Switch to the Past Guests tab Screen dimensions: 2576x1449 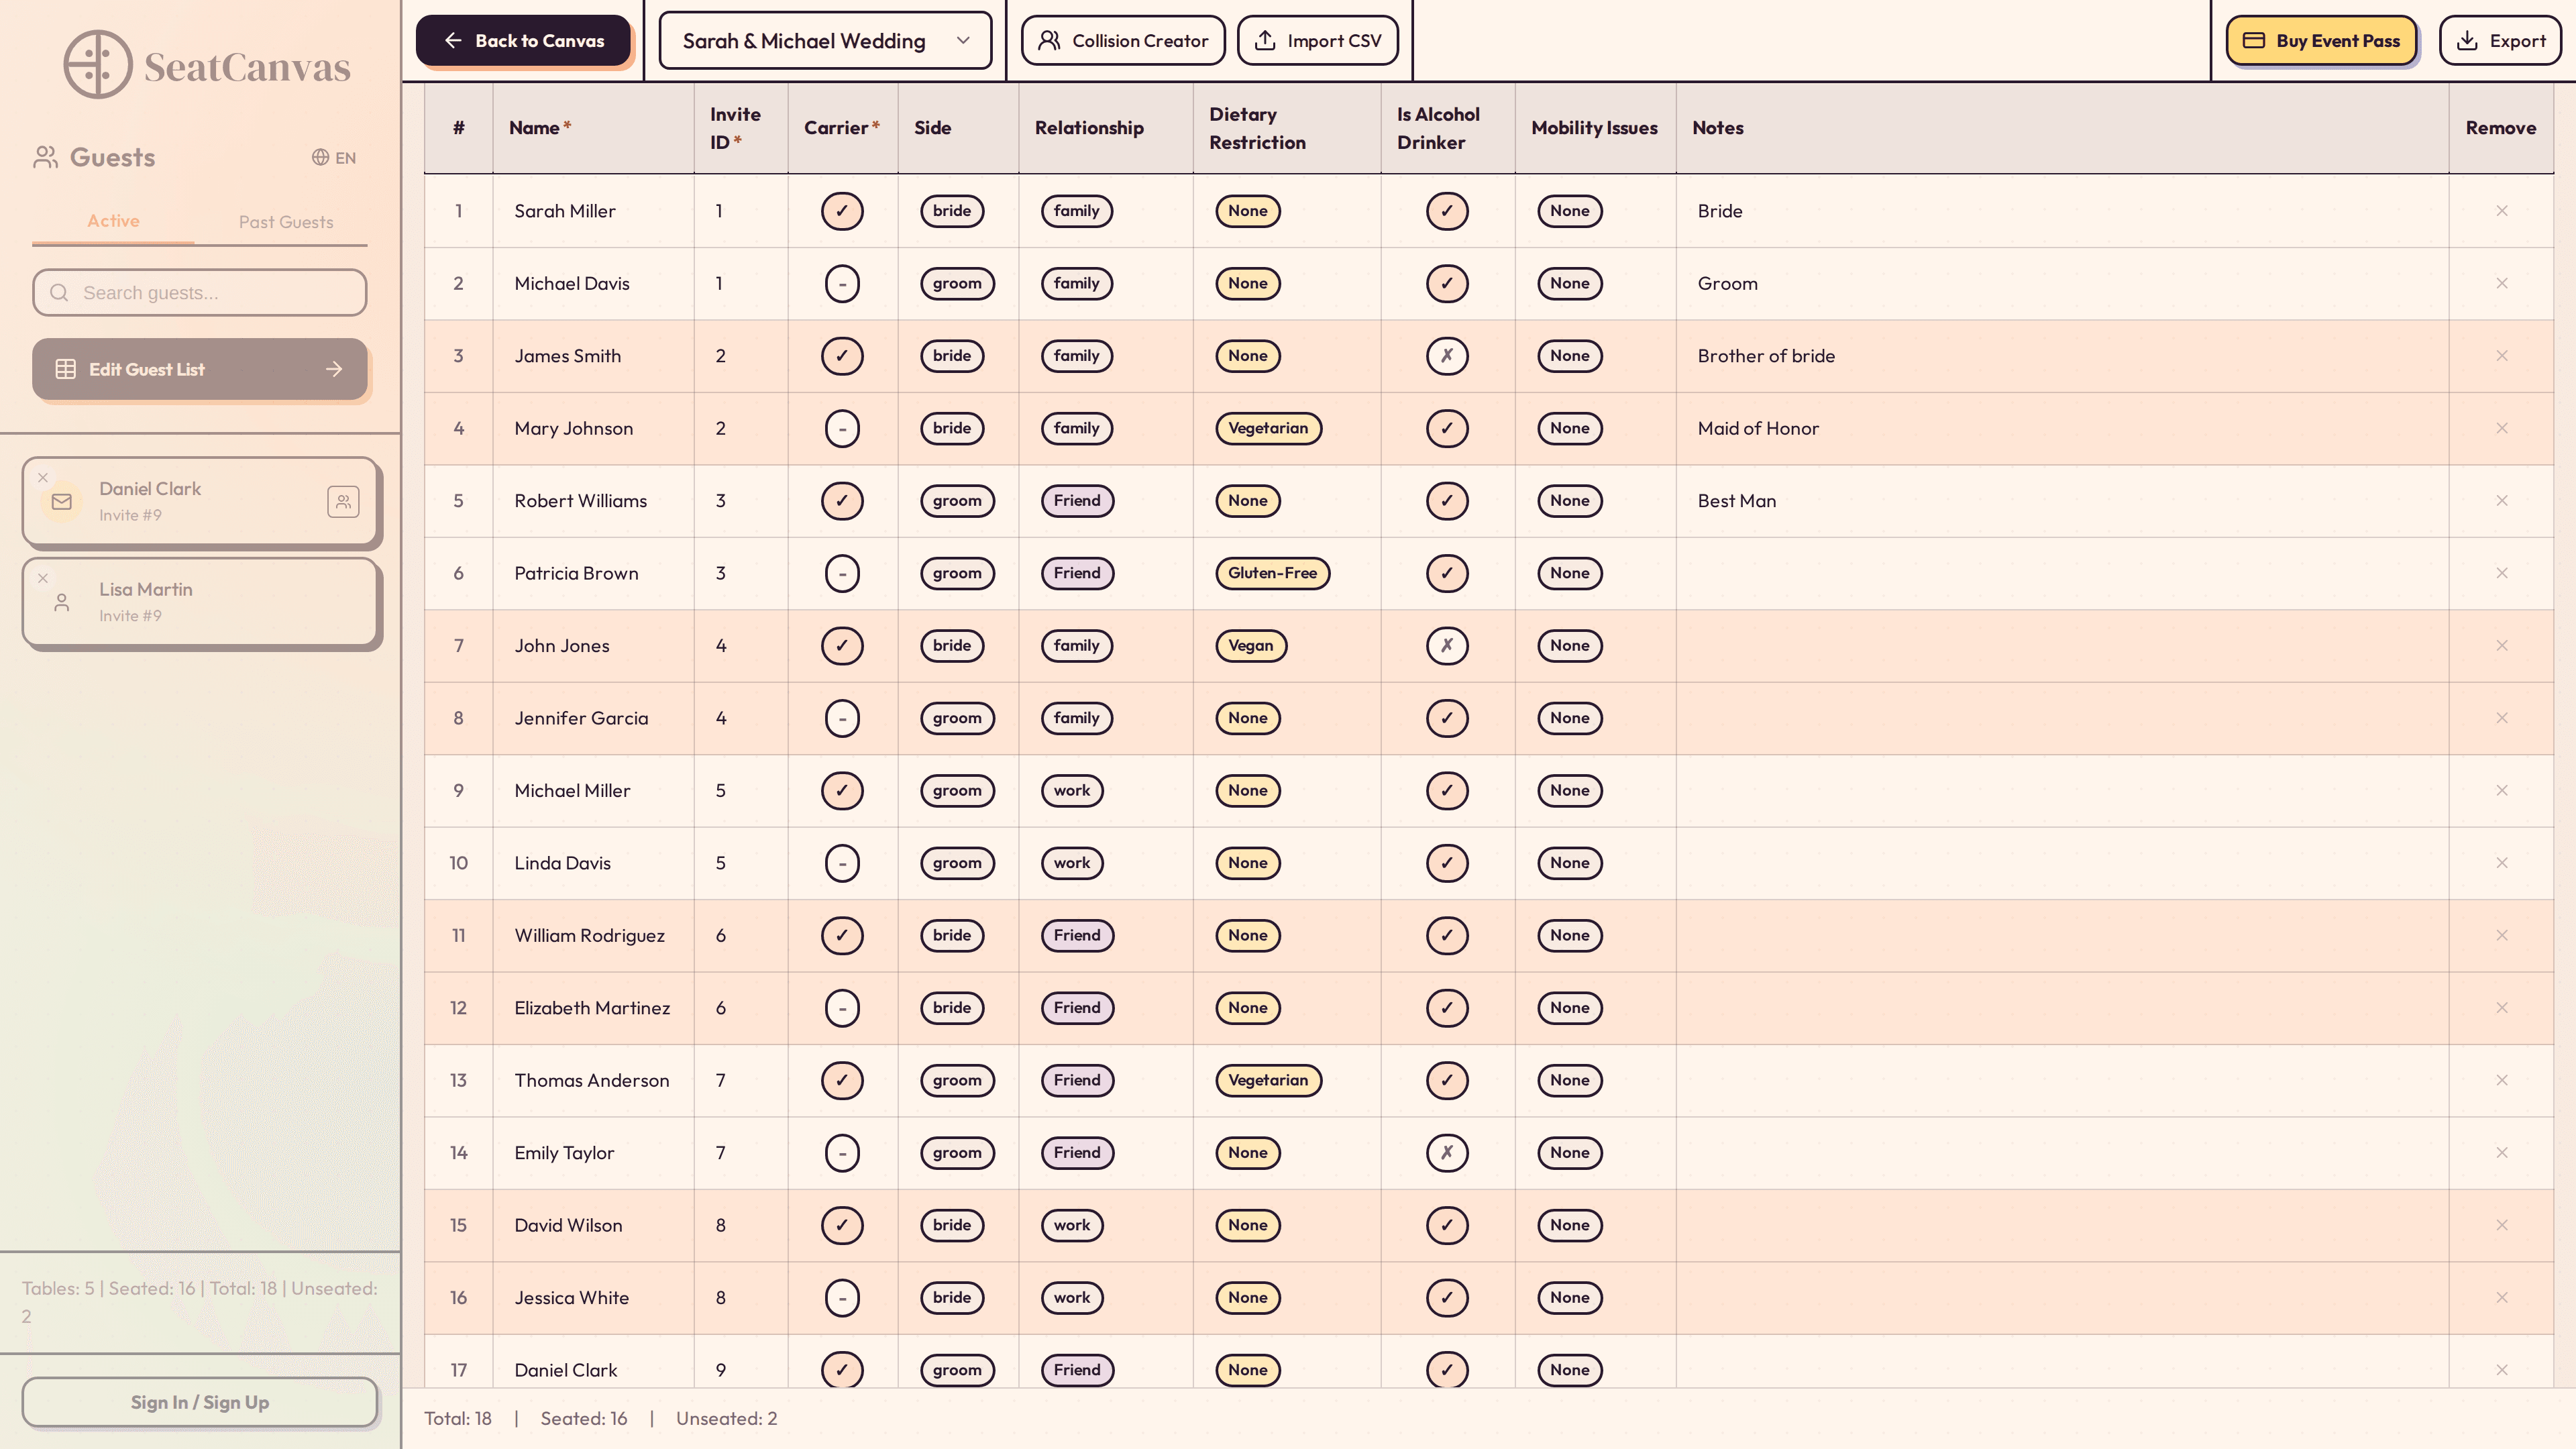(x=286, y=222)
